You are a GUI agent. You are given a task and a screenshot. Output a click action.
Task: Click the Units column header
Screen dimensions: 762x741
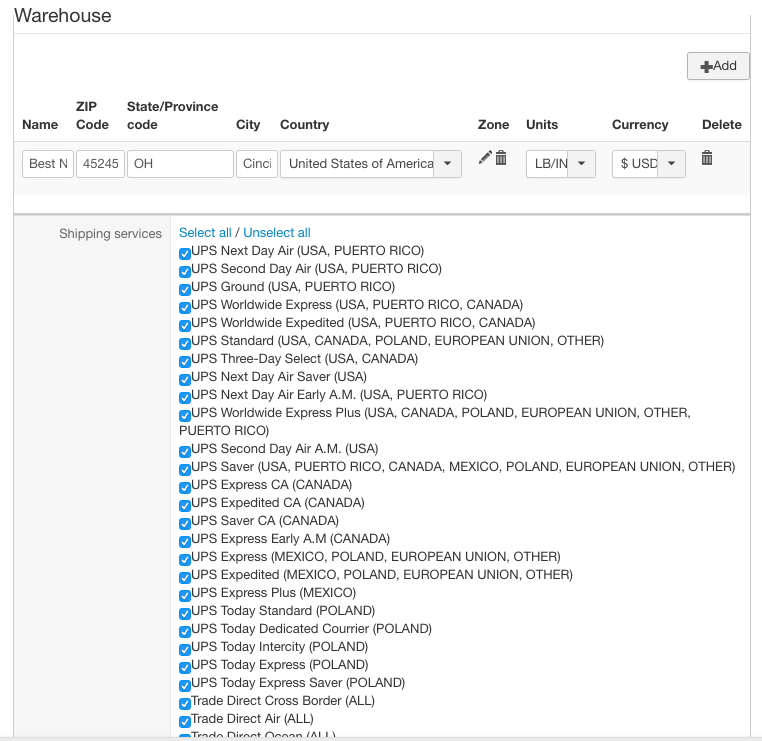[x=542, y=124]
